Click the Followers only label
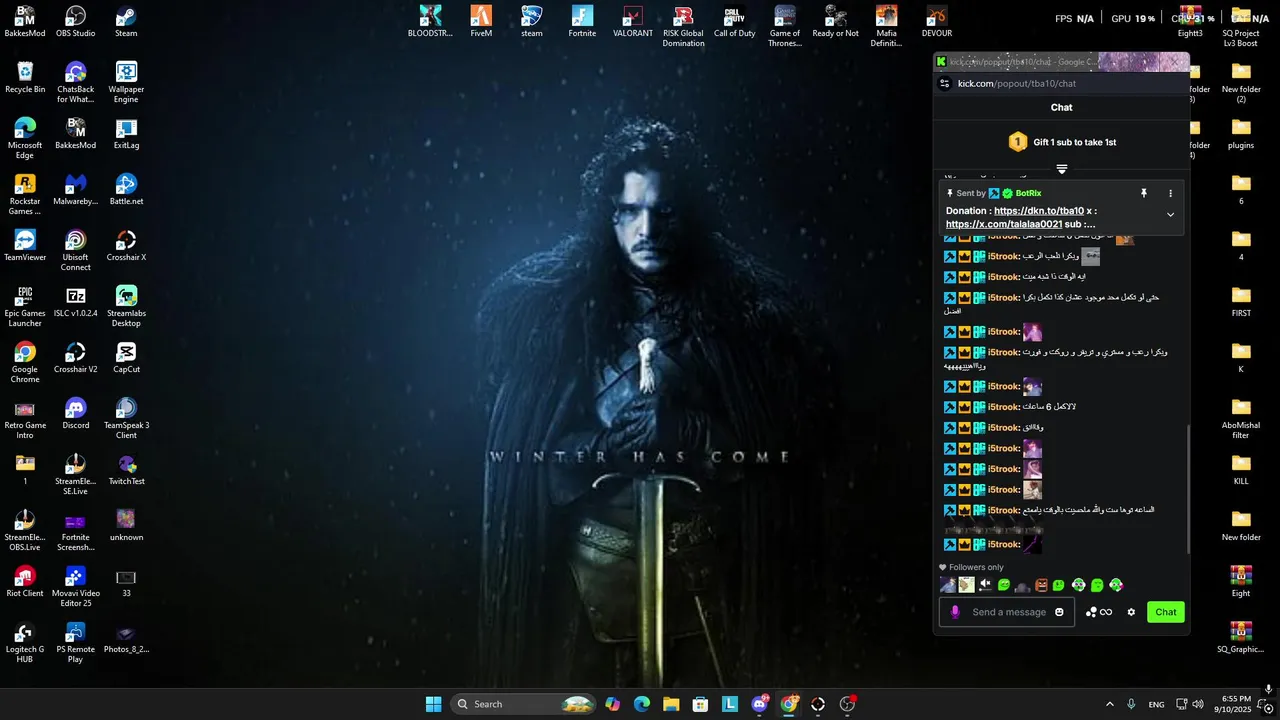1280x720 pixels. tap(976, 567)
